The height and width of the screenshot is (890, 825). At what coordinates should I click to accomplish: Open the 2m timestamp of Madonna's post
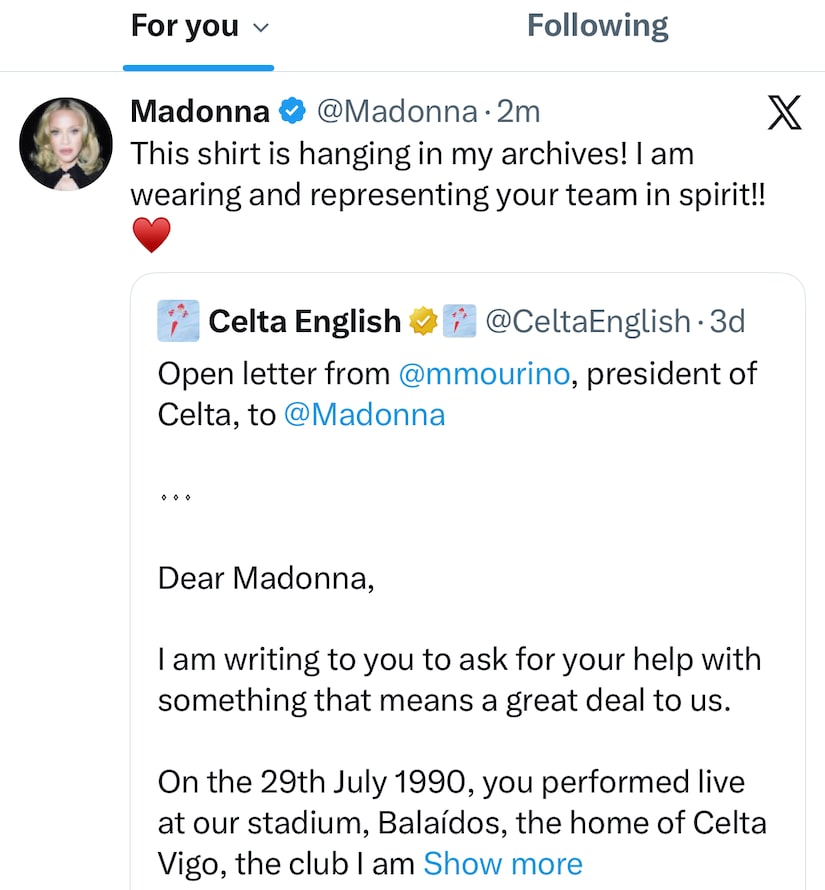(x=518, y=112)
